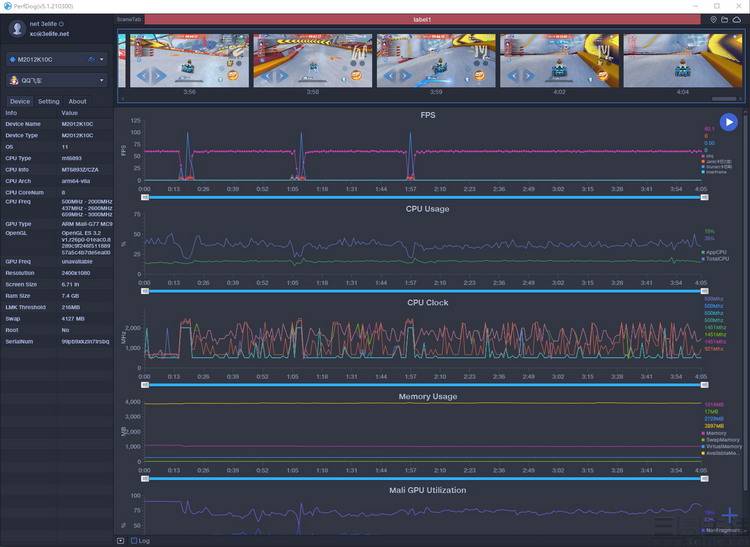Click the blue plus icon at bottom right

tap(730, 515)
